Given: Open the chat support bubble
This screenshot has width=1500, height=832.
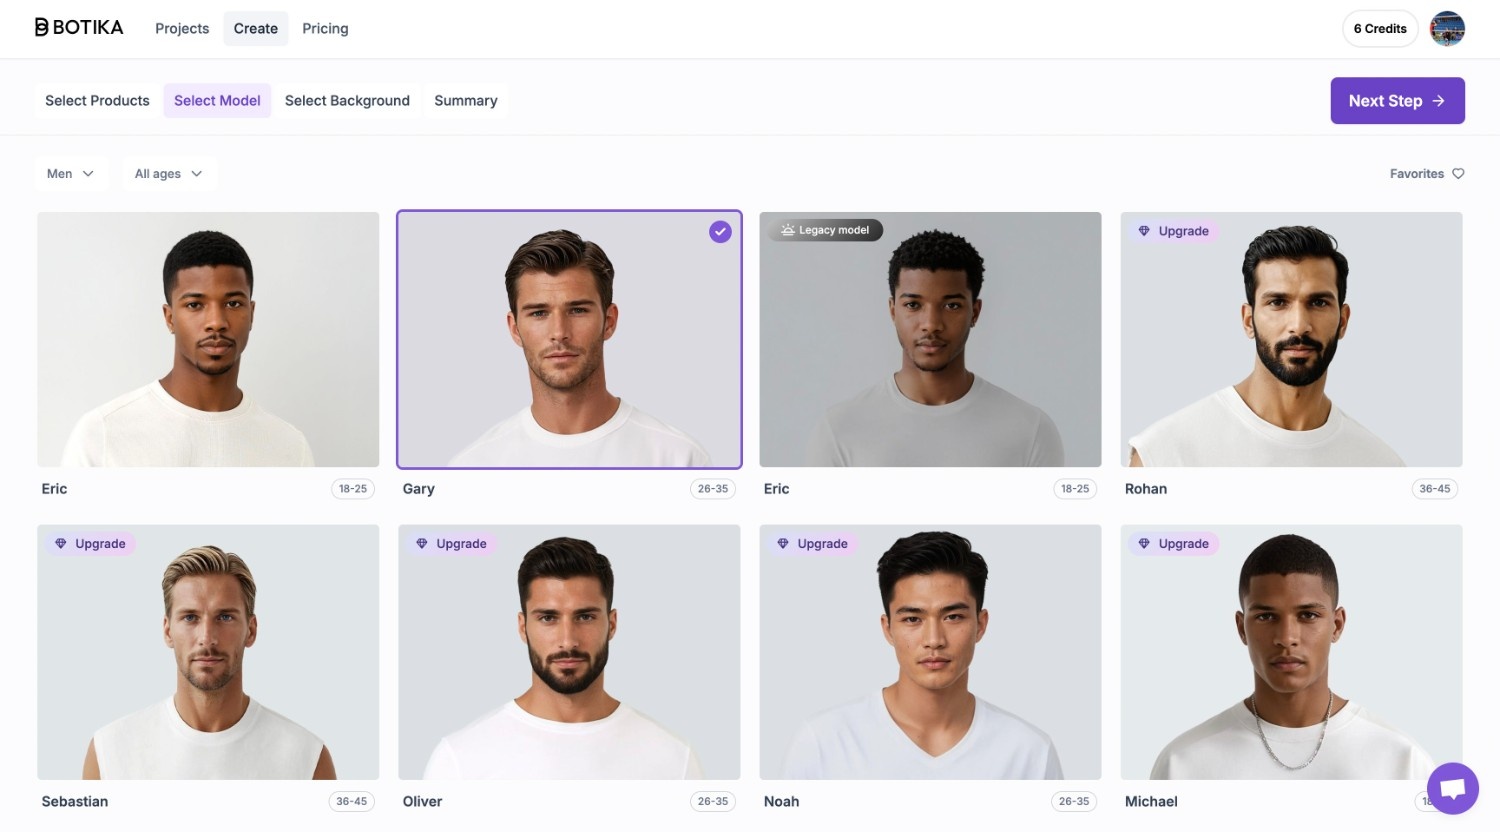Looking at the screenshot, I should 1452,788.
